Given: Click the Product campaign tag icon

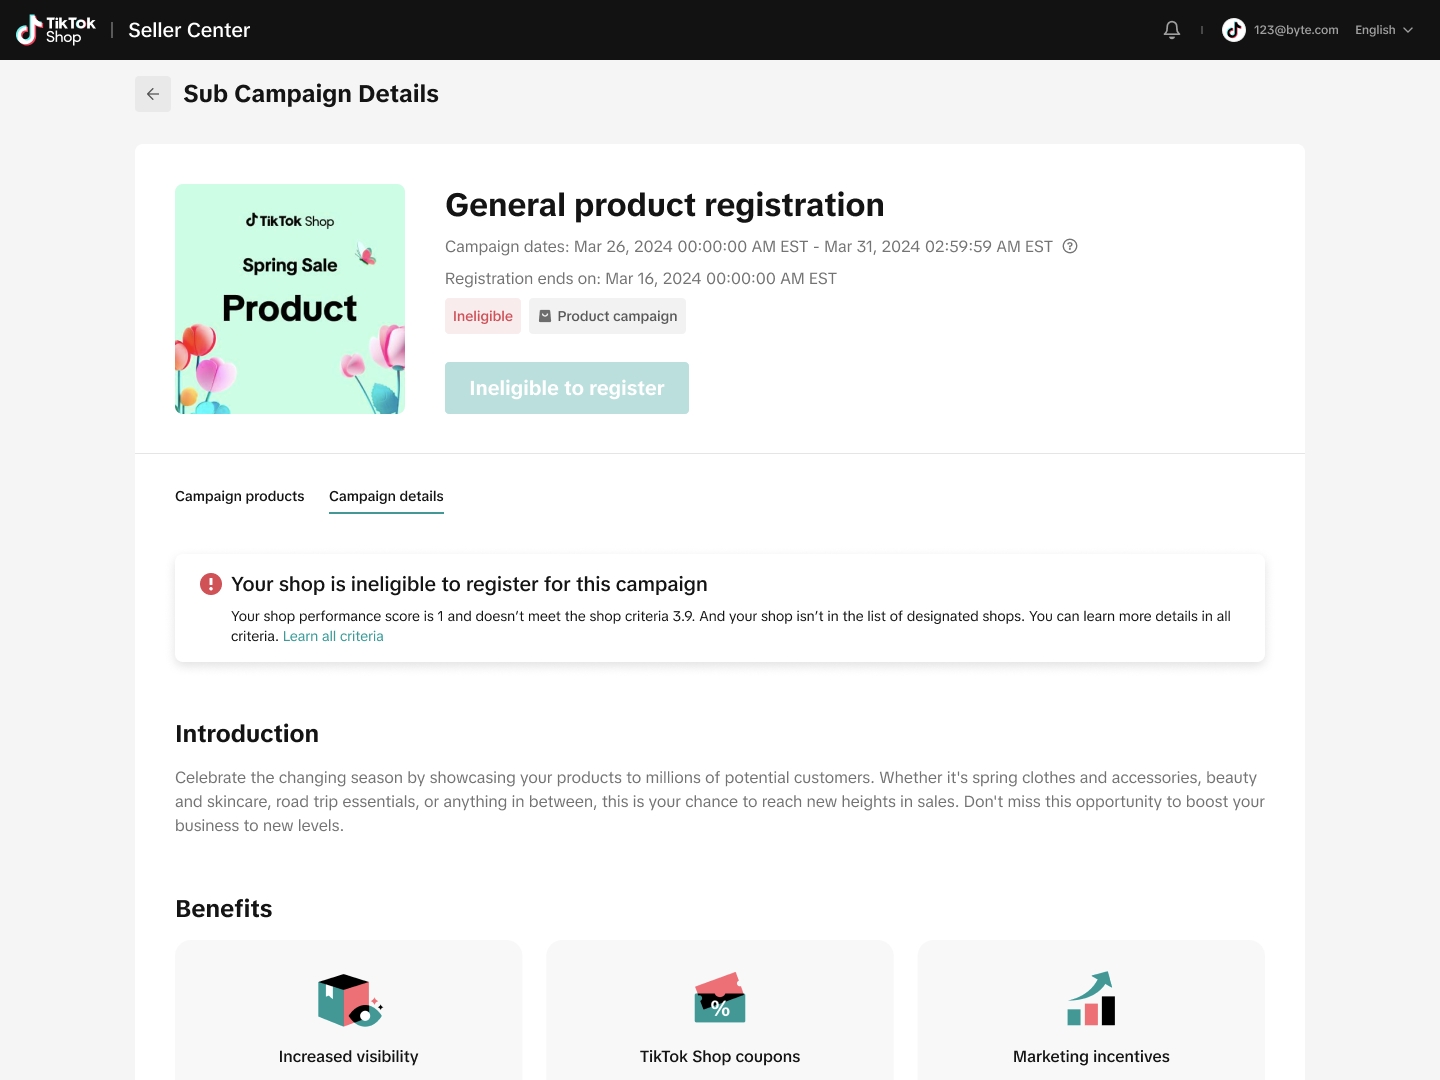Looking at the screenshot, I should (x=545, y=316).
